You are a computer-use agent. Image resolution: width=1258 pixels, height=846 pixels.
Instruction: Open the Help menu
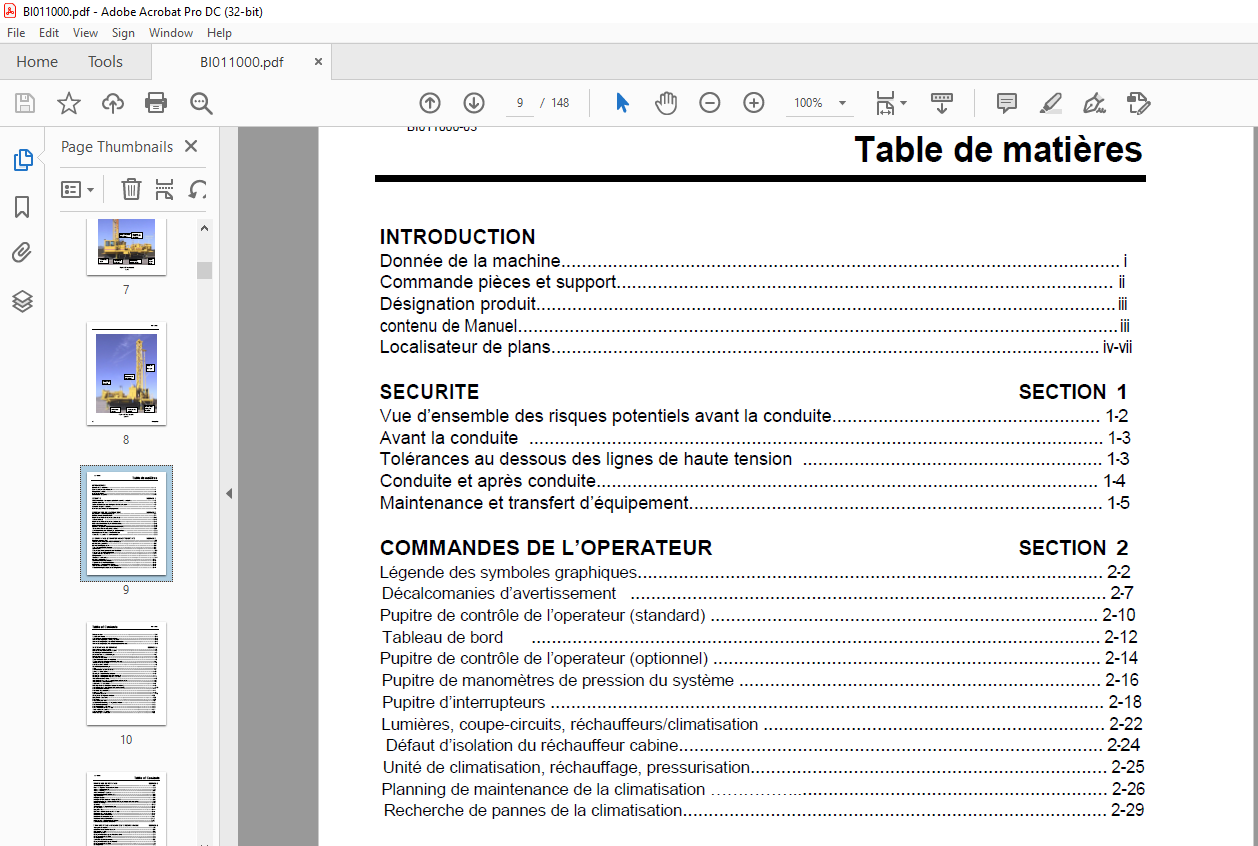click(x=219, y=33)
